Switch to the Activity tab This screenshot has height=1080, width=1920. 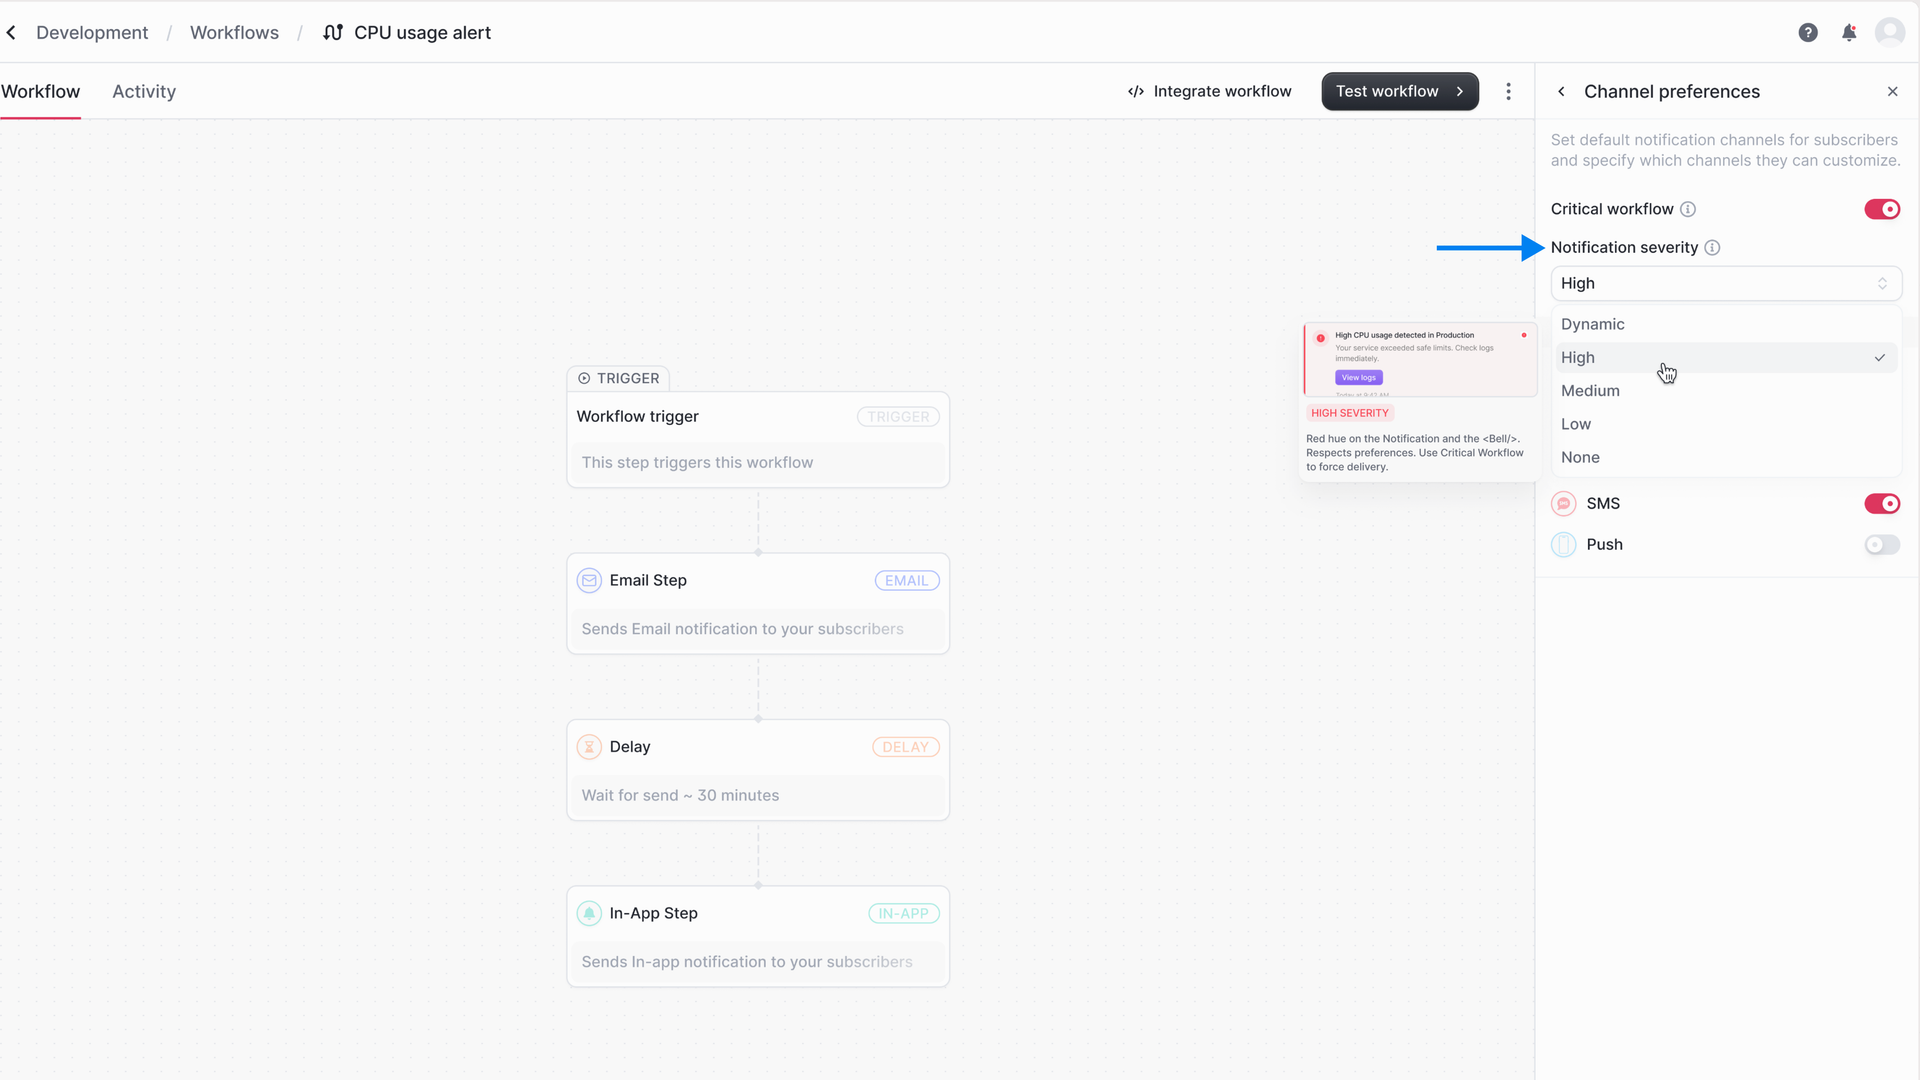pyautogui.click(x=144, y=91)
